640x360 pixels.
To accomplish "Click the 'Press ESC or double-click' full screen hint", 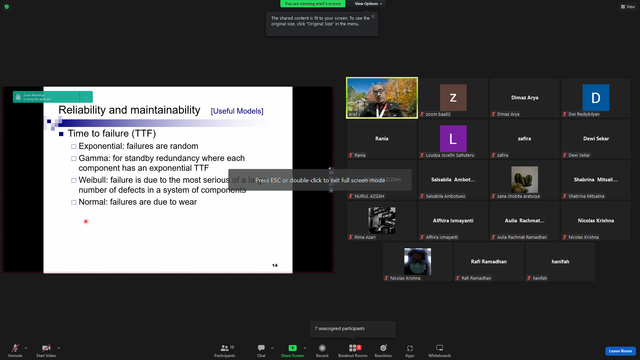I will click(x=320, y=180).
